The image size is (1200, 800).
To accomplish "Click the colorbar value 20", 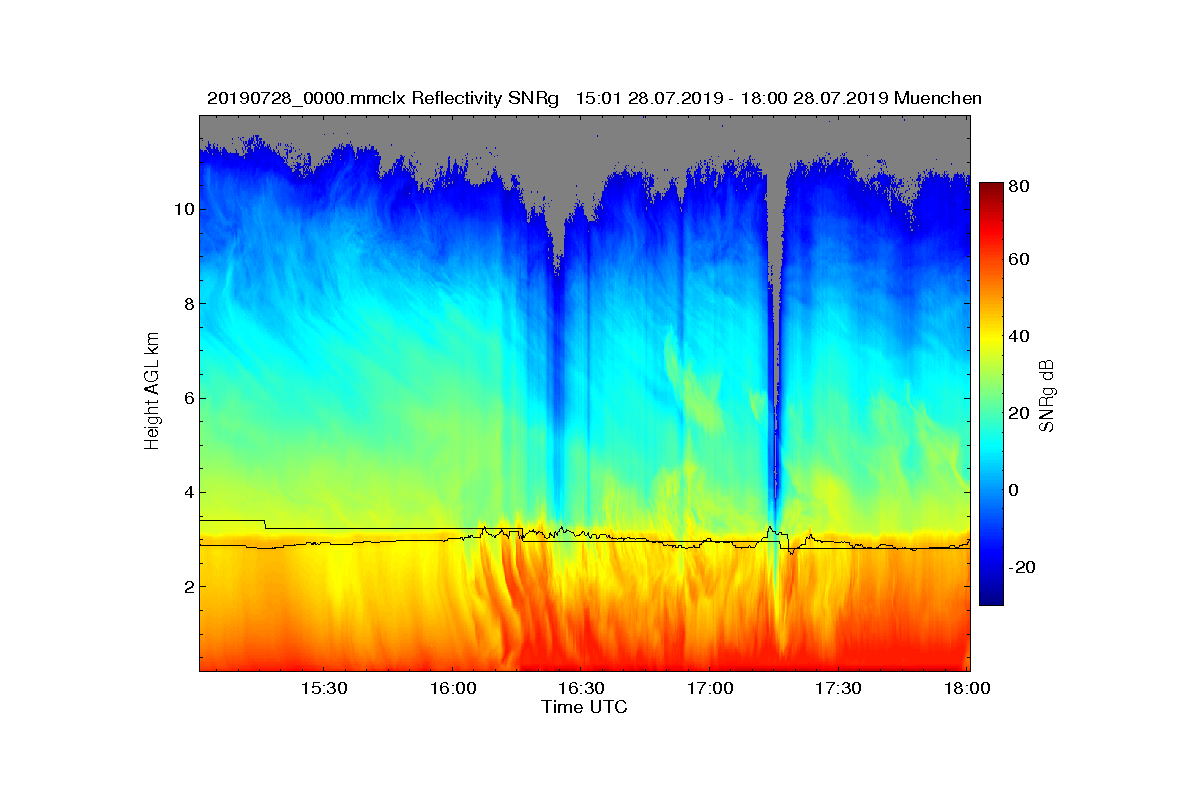I will pyautogui.click(x=1020, y=413).
